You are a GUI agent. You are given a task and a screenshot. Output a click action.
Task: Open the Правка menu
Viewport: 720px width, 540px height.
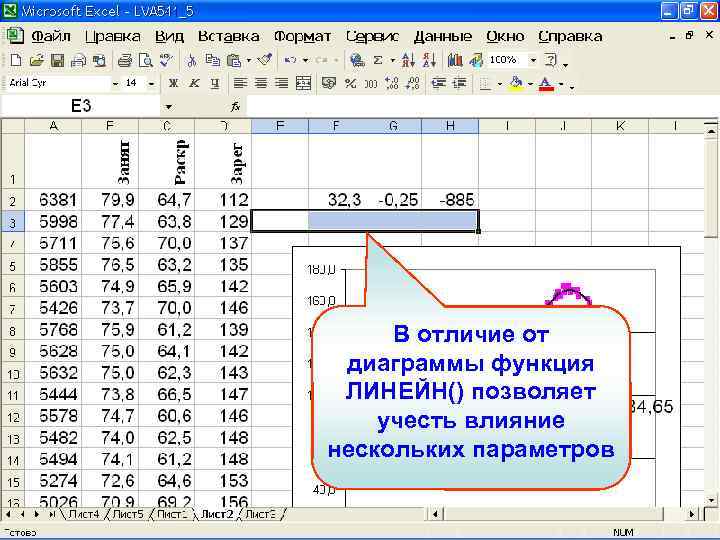tap(112, 36)
